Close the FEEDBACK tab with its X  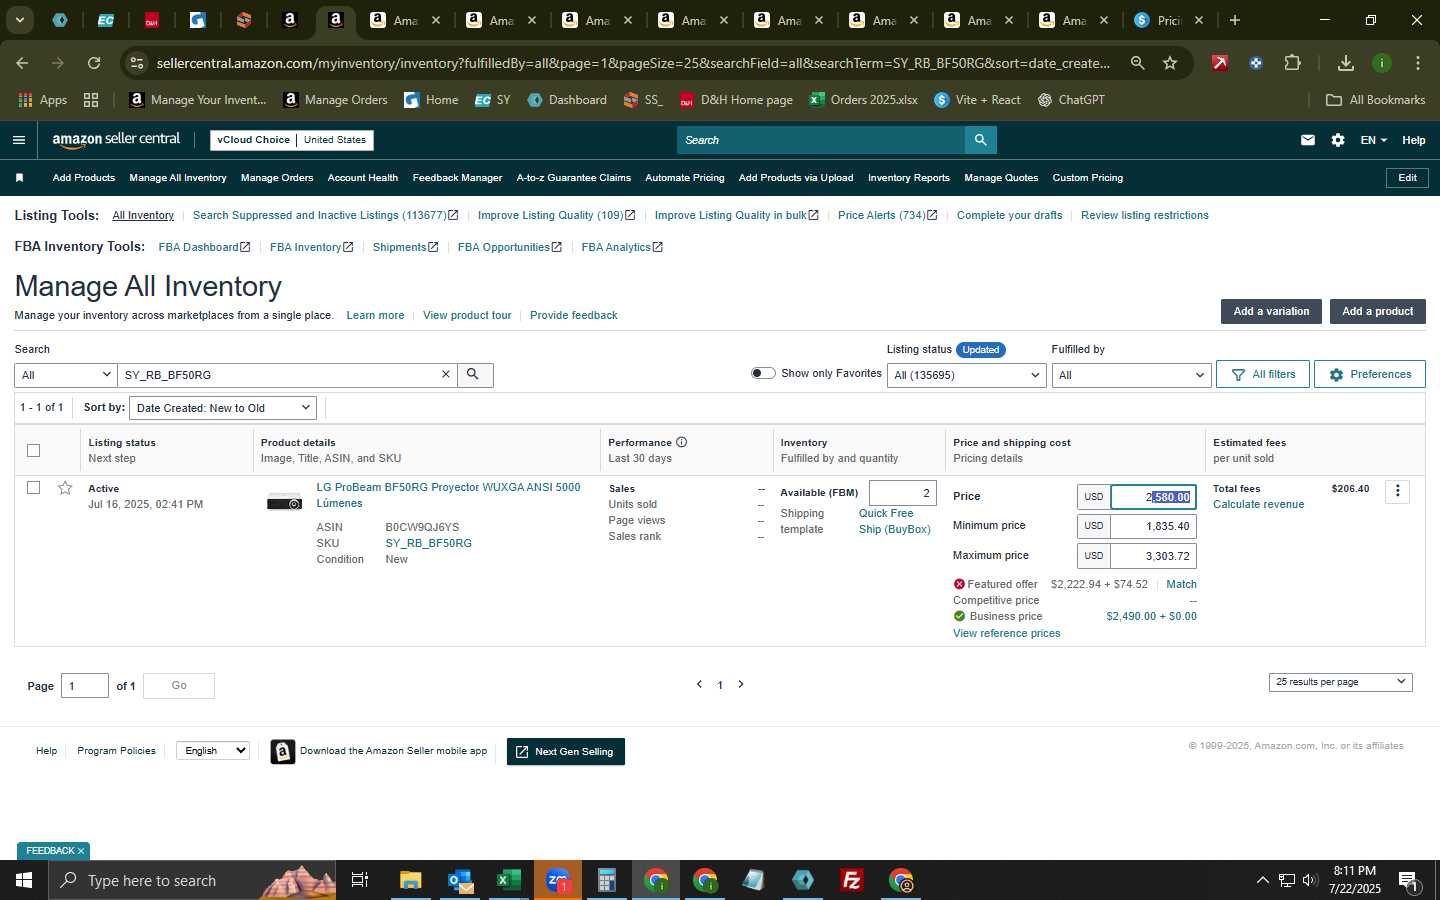(x=81, y=851)
